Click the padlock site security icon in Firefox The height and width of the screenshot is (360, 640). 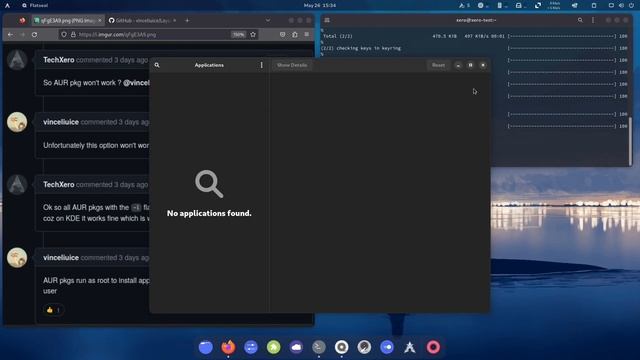73,35
